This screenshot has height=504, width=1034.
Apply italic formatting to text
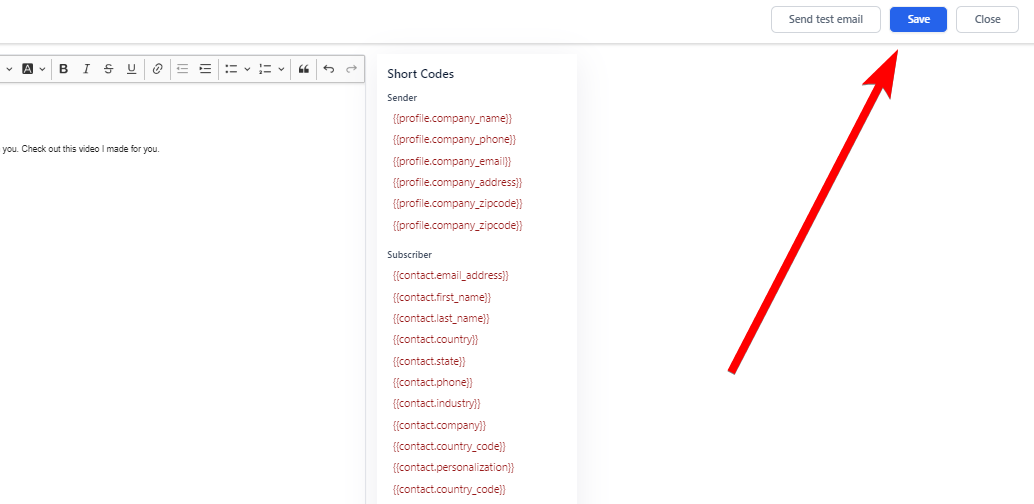pyautogui.click(x=86, y=69)
